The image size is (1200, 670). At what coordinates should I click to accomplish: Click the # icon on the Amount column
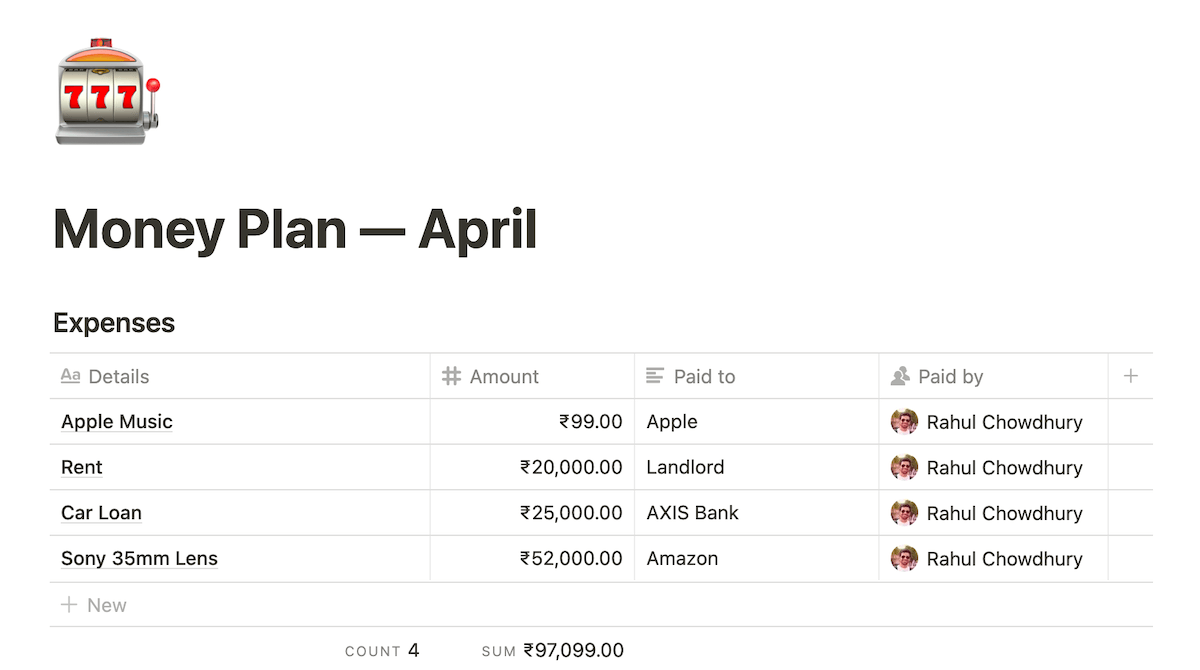[x=451, y=376]
